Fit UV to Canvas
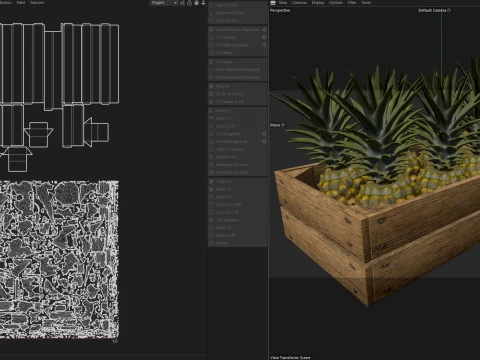Screen dimensions: 480x360 (x=238, y=94)
